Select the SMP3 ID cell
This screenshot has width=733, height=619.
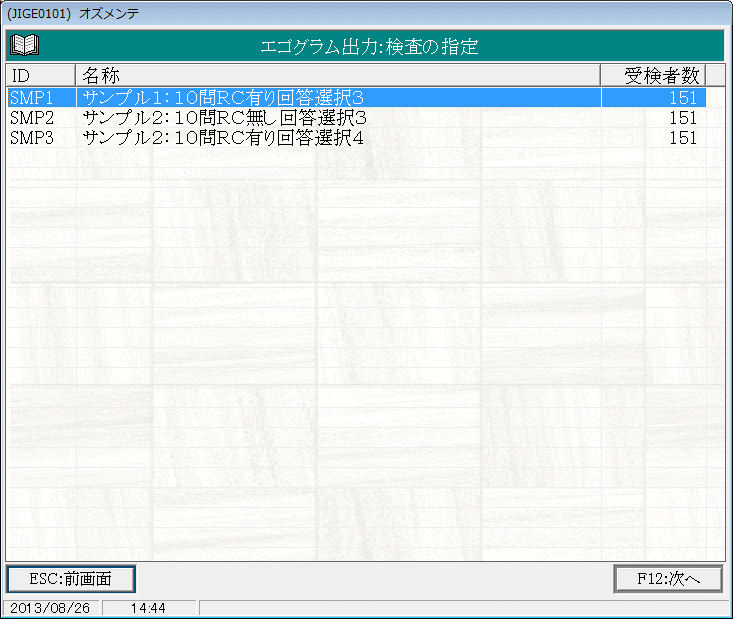[x=42, y=138]
